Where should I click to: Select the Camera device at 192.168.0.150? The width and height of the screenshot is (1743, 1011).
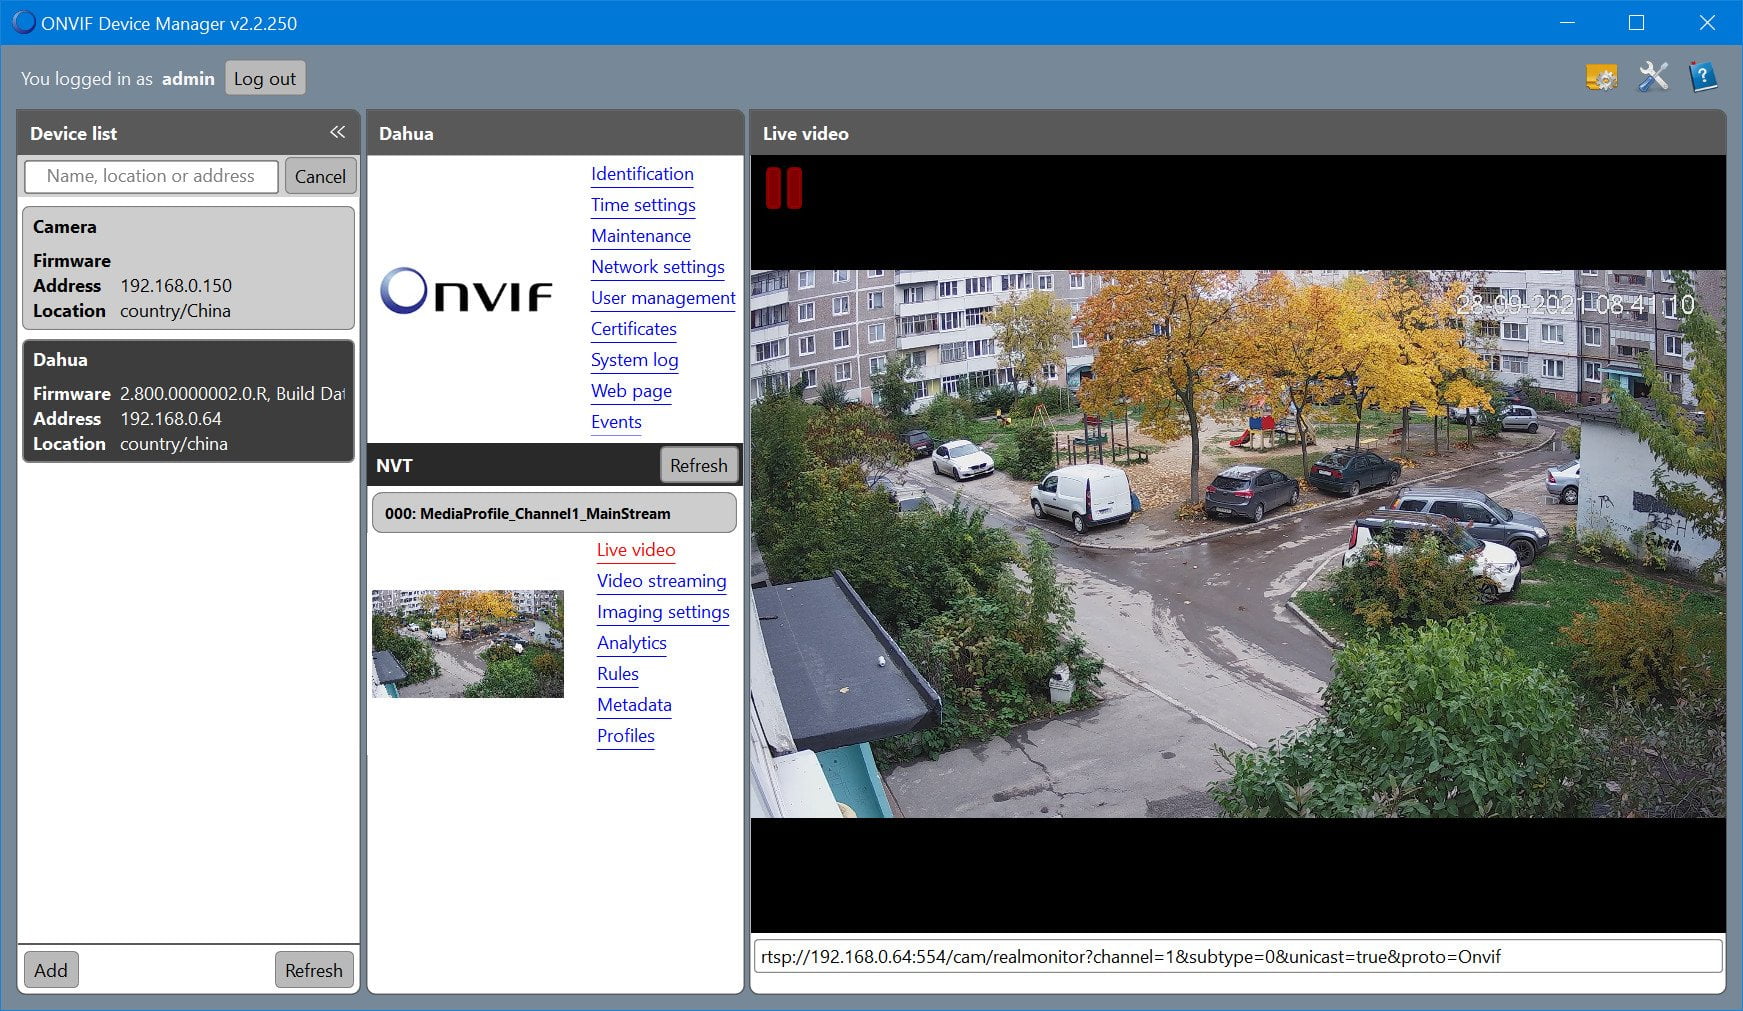[x=189, y=268]
